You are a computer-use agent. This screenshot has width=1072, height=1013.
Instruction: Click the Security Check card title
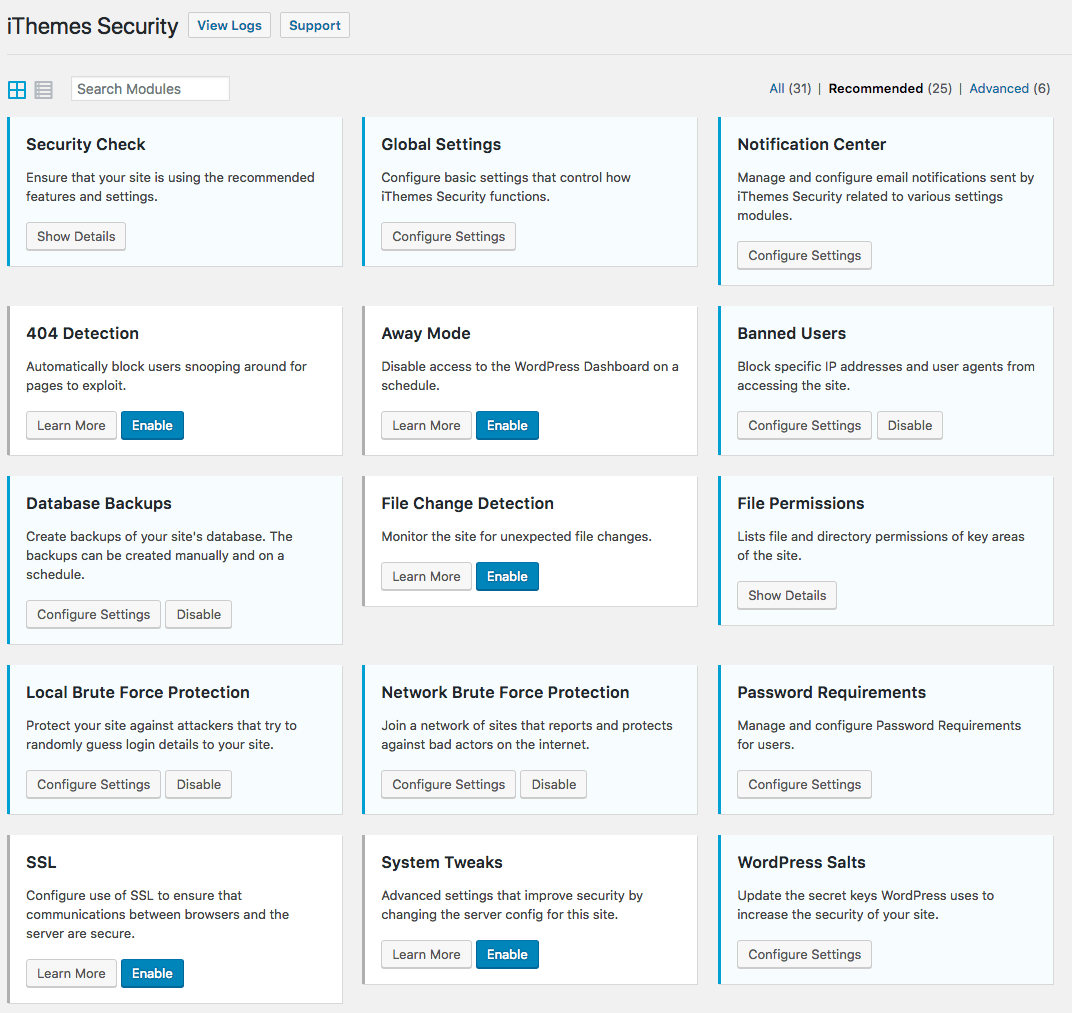coord(85,145)
